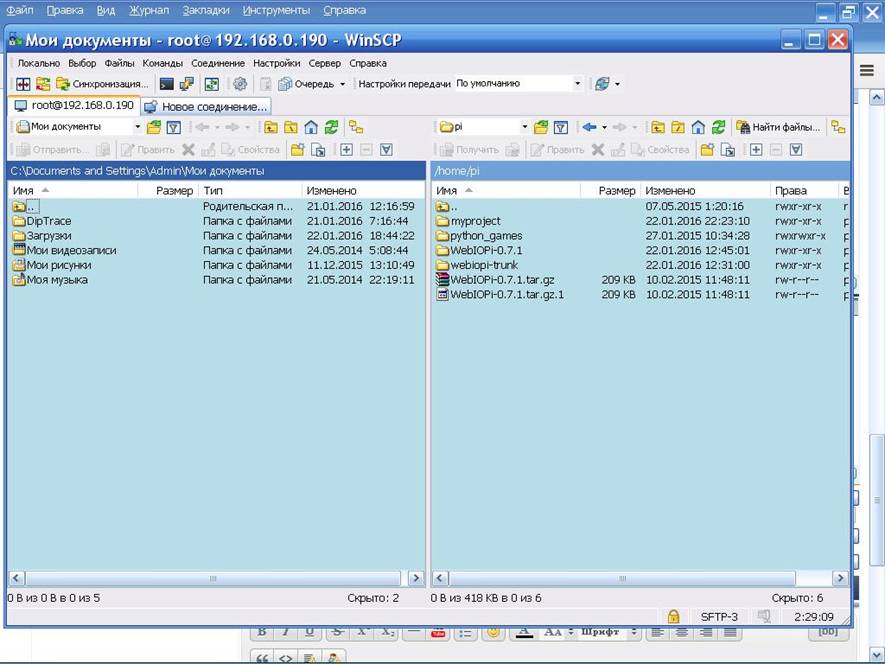Open the По умолчанию transfer settings combo
885x664 pixels.
pyautogui.click(x=519, y=84)
